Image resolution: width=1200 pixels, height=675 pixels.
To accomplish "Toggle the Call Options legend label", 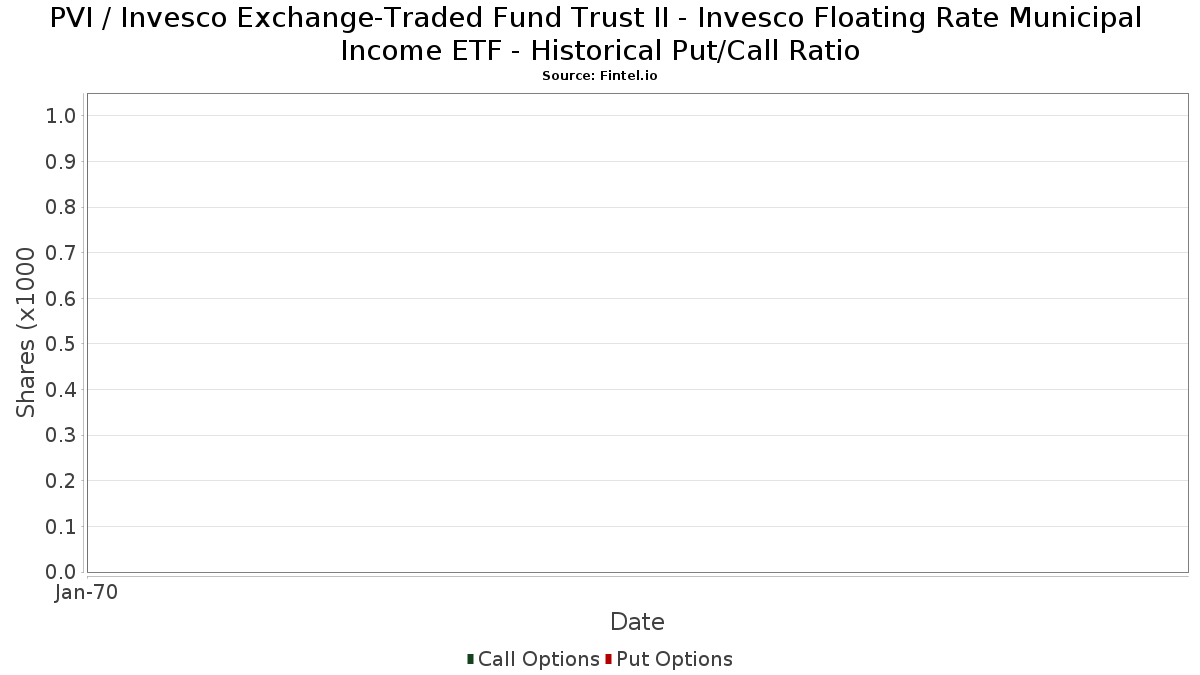I will pos(538,659).
